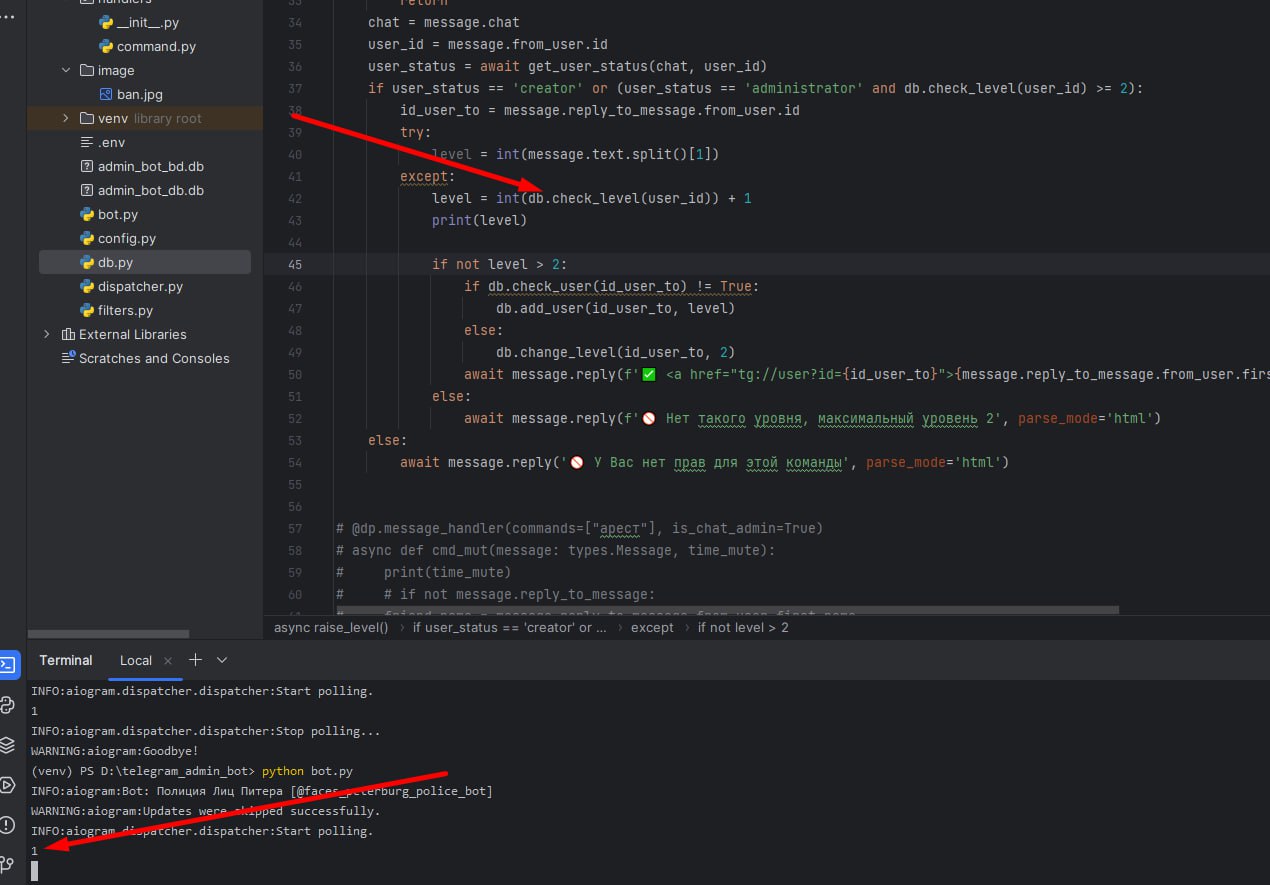This screenshot has height=885, width=1270.
Task: Select External Libraries item
Action: coord(133,334)
